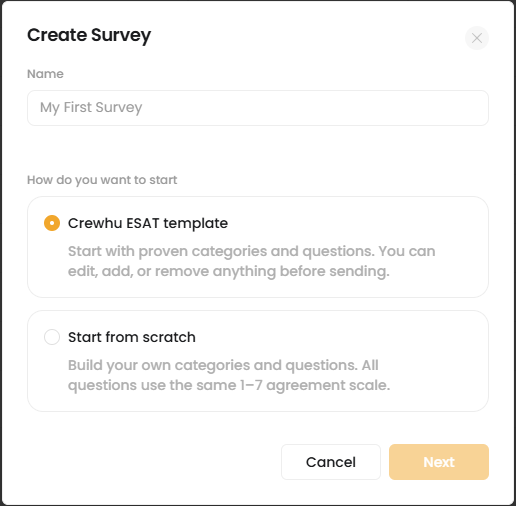This screenshot has width=516, height=506.
Task: Click the 'Build your own categories' description text
Action: click(229, 375)
